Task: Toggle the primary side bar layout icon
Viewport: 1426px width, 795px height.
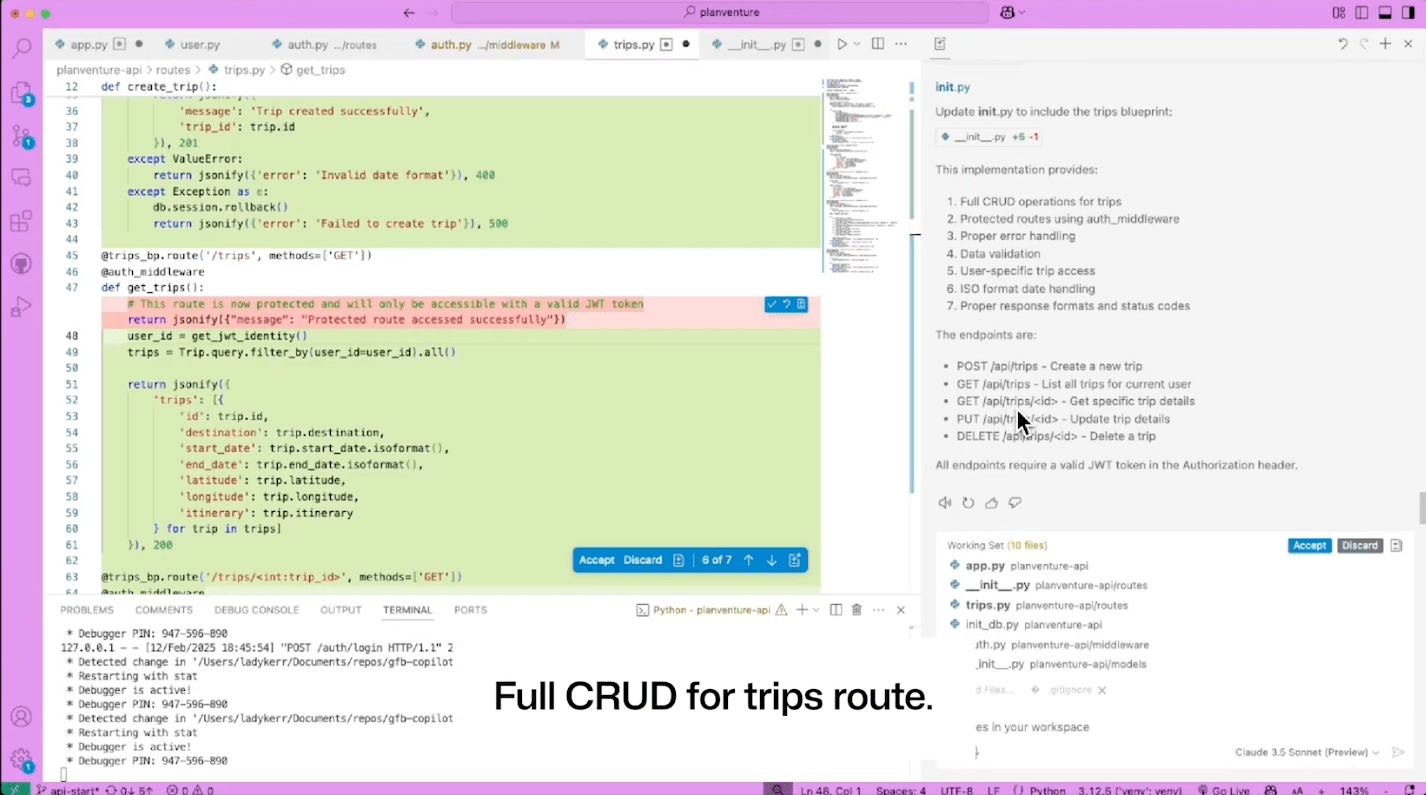Action: (1361, 13)
